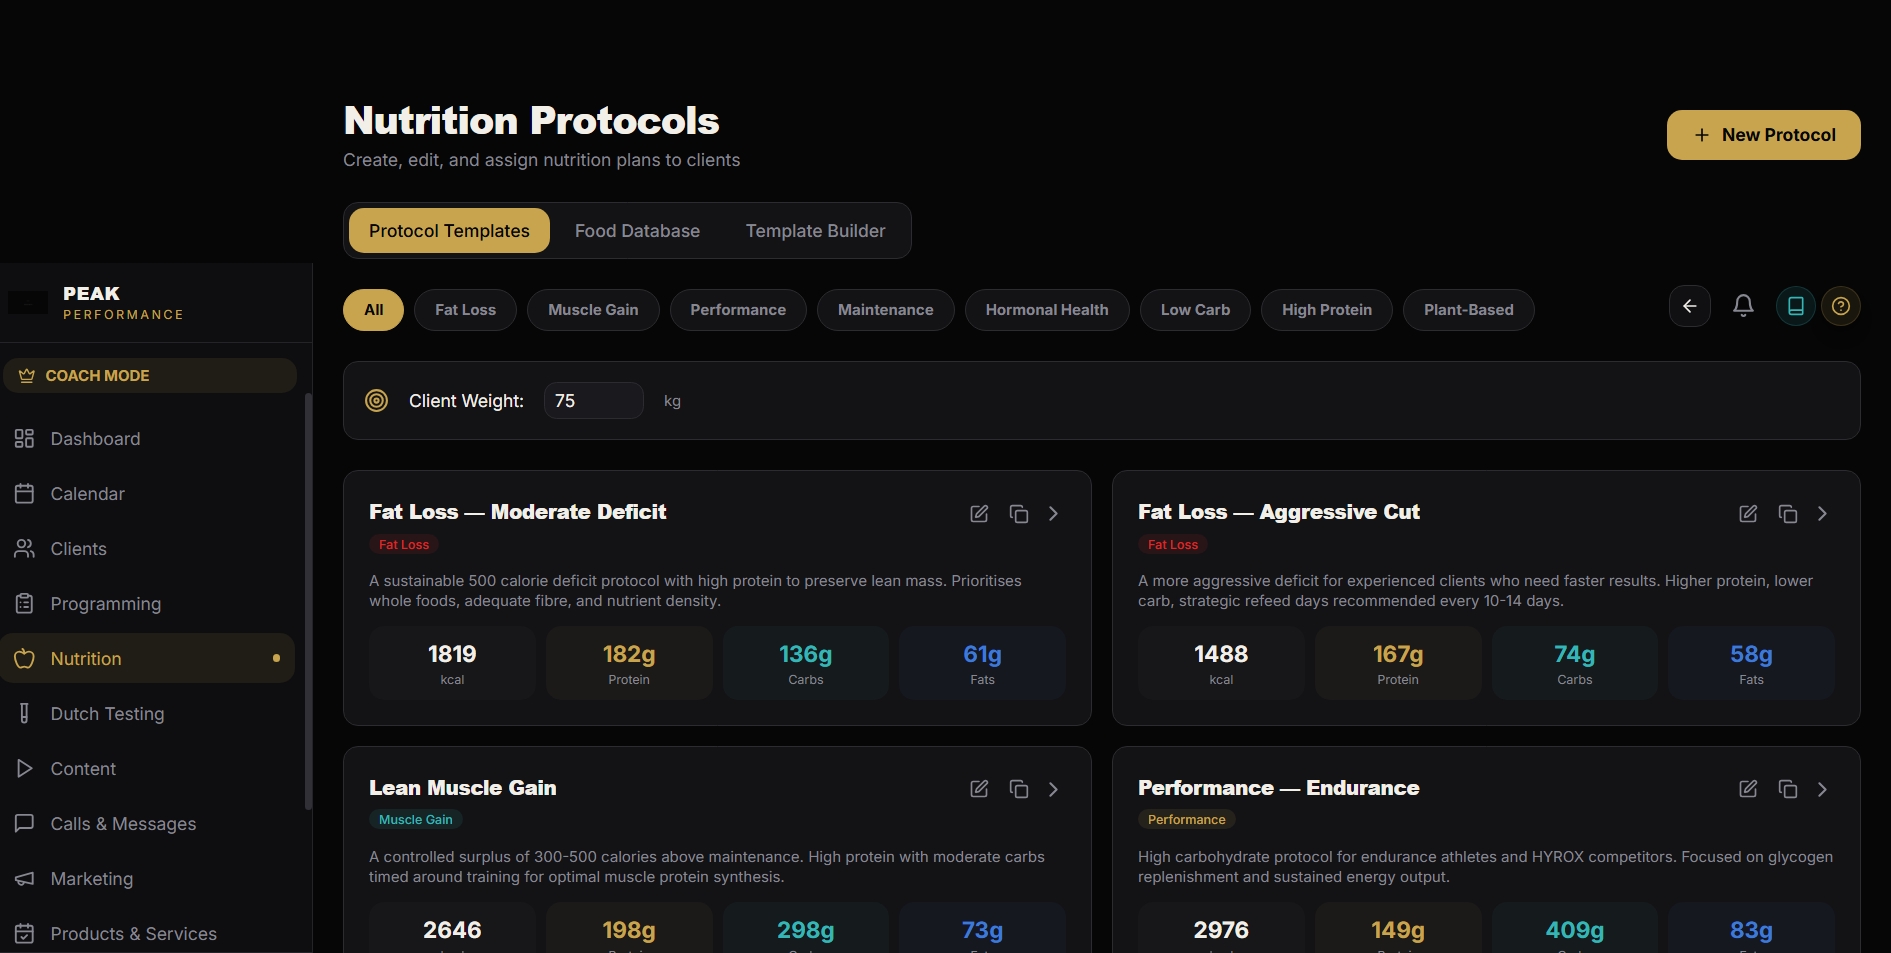
Task: Go to Content in sidebar
Action: coord(148,769)
